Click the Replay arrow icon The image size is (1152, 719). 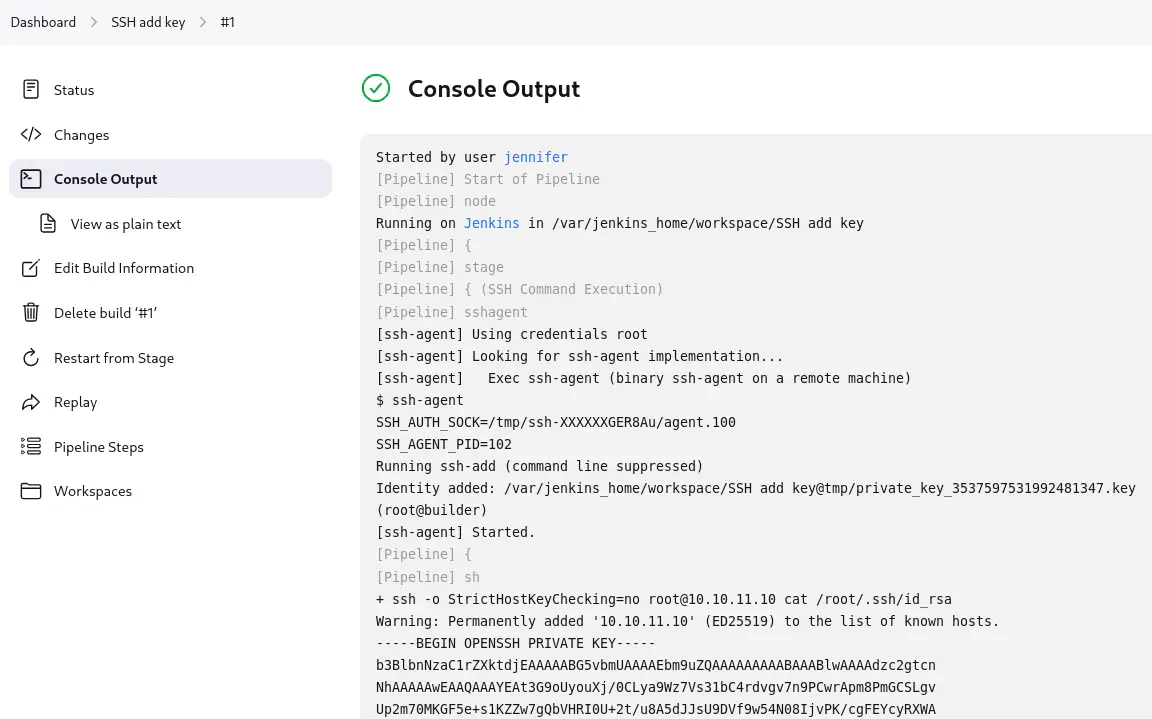click(x=31, y=402)
